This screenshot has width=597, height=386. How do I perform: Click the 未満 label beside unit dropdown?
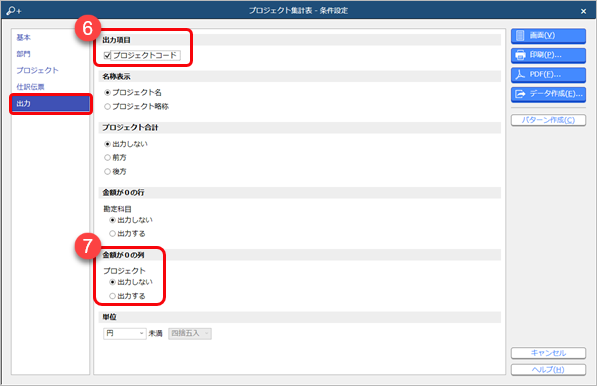click(155, 333)
